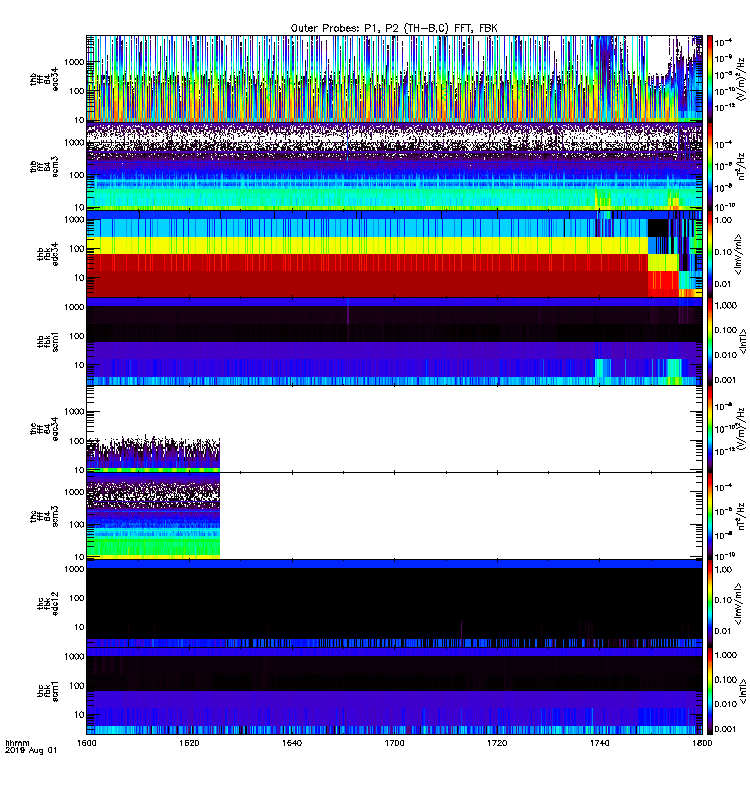
Task: Click the 'thb fbk scm1' axis label
Action: [x=47, y=341]
